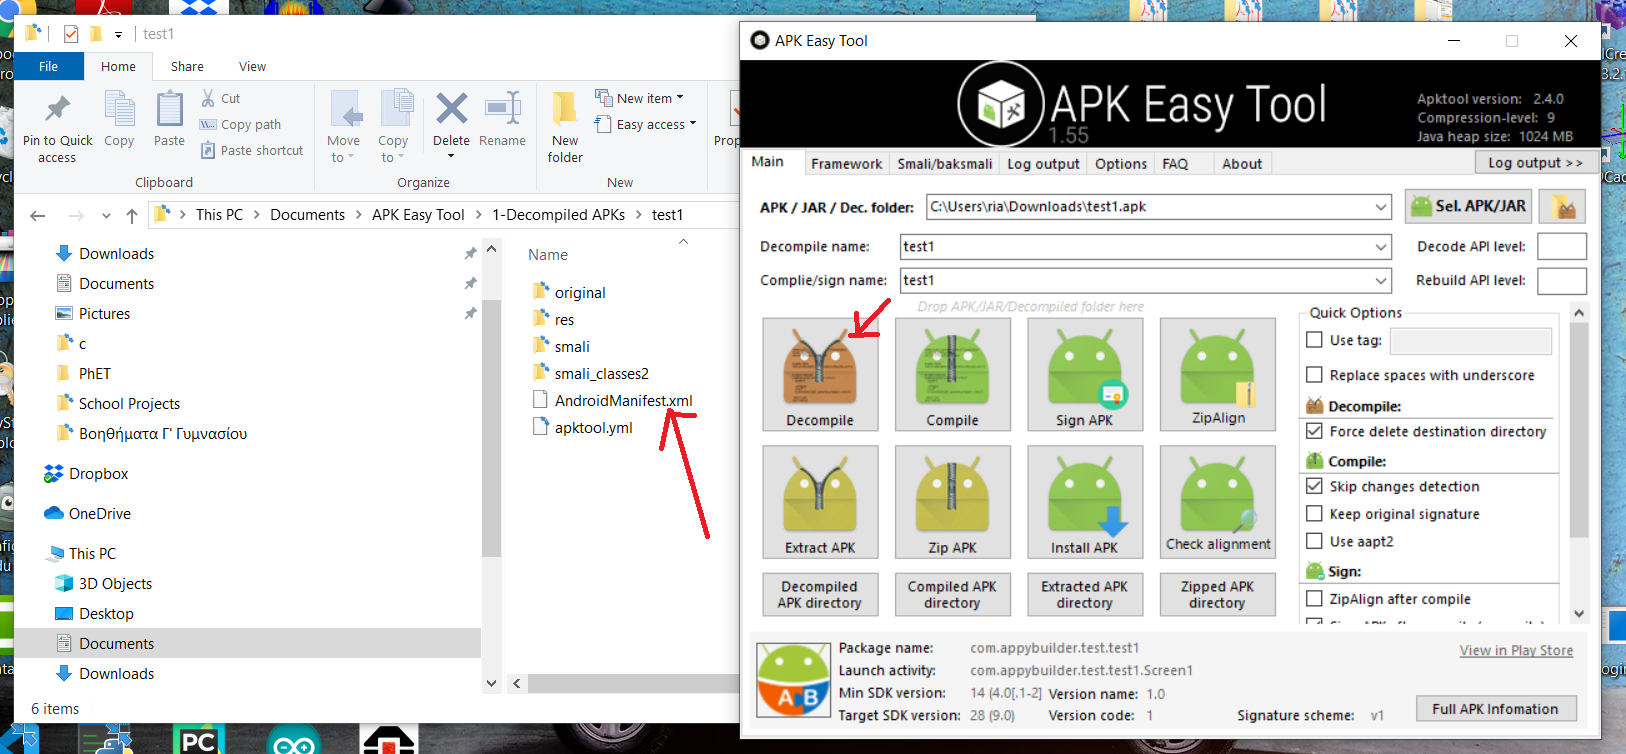Click the Sign APK icon

point(1084,374)
